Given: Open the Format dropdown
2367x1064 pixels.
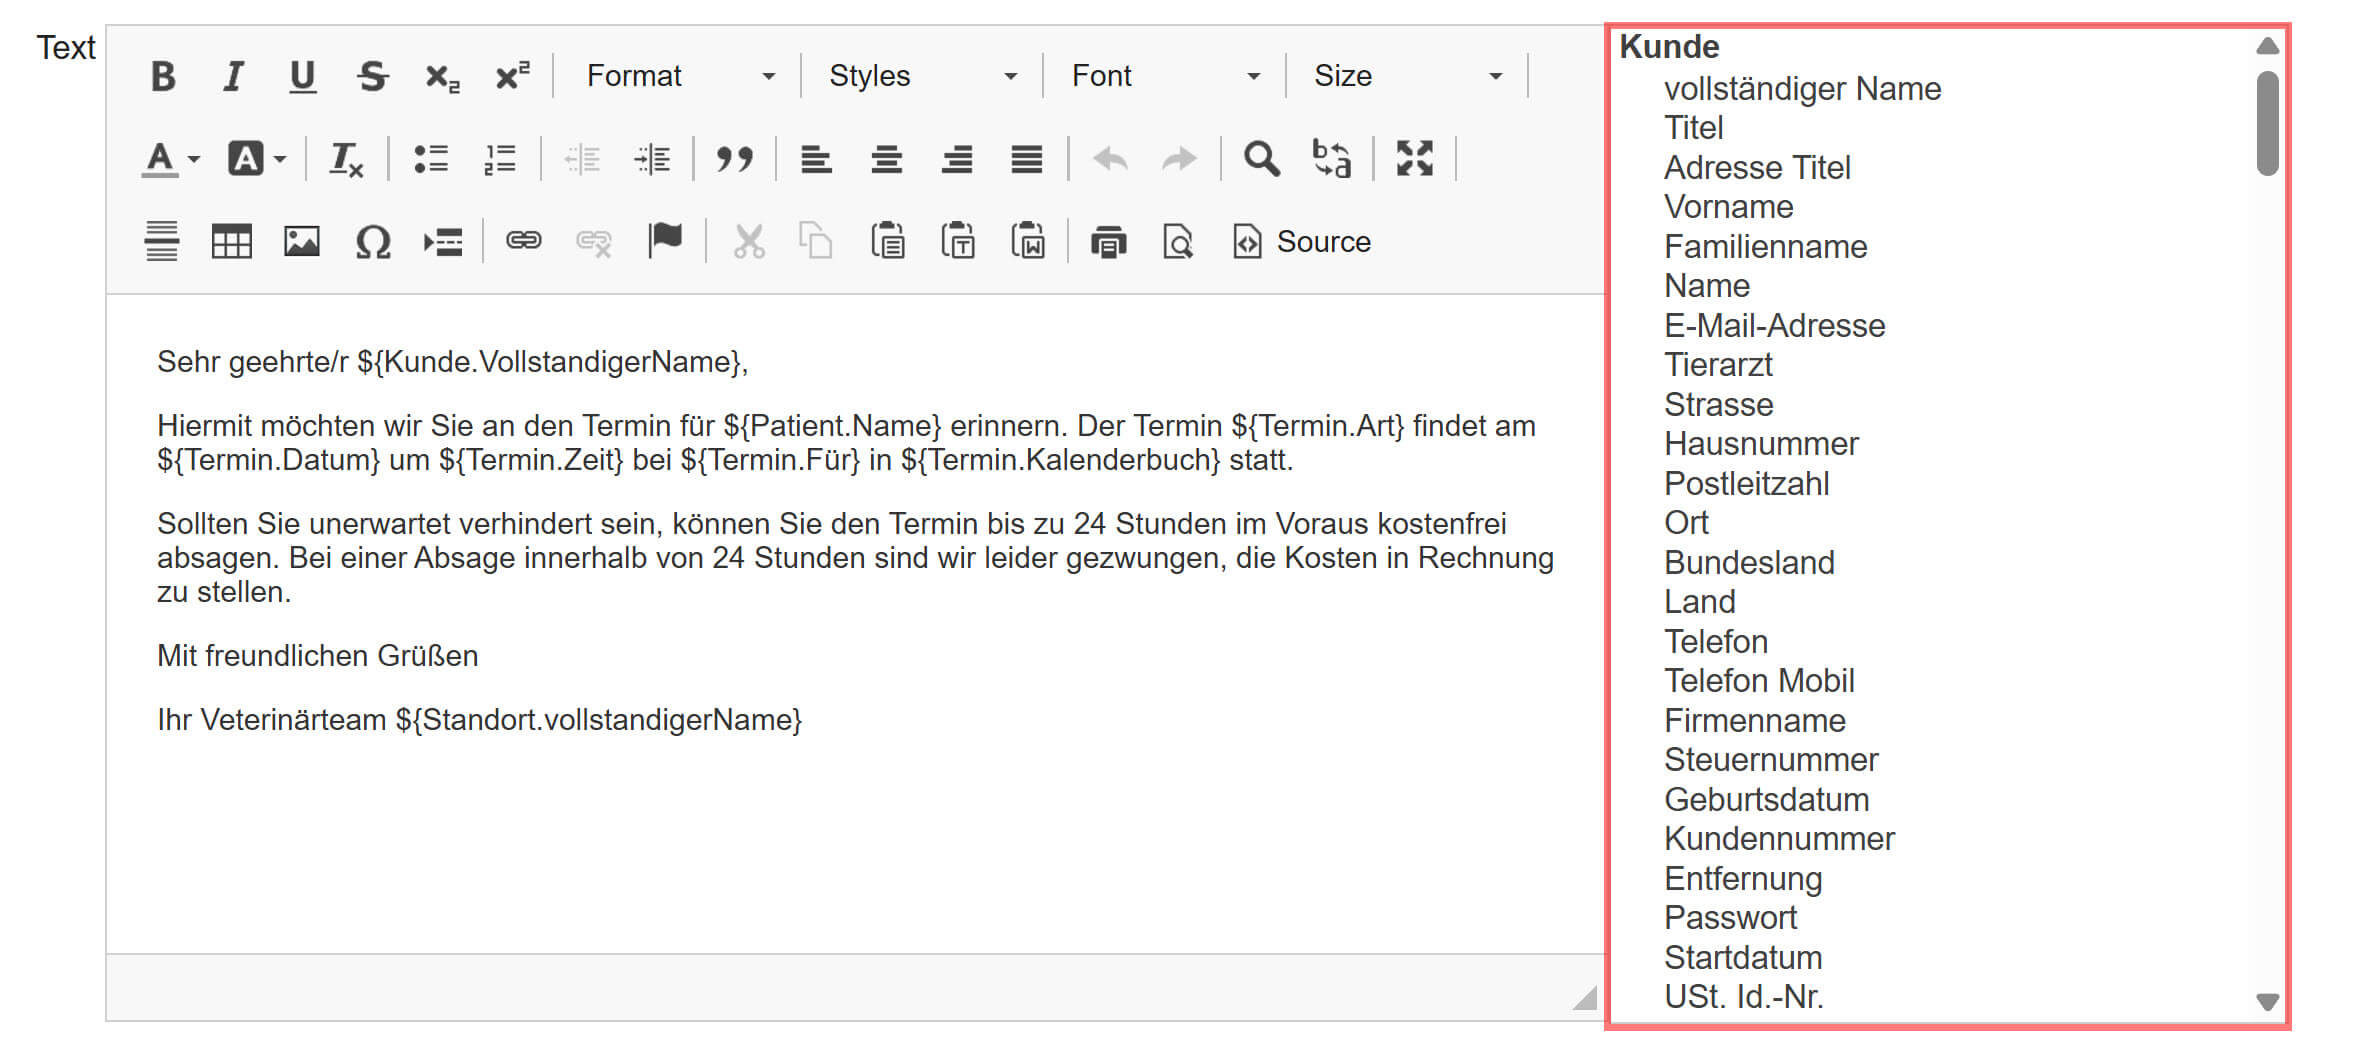Looking at the screenshot, I should tap(680, 76).
